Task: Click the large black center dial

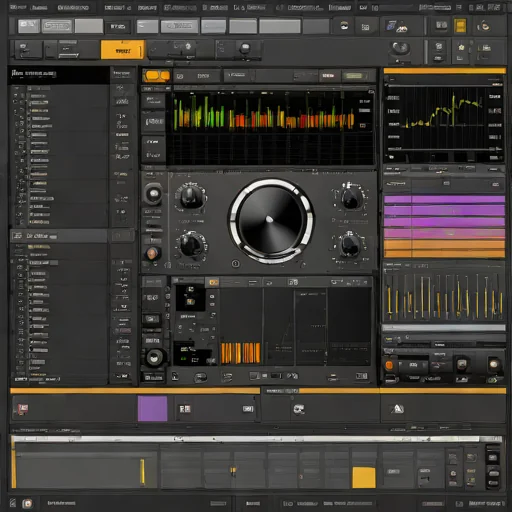Action: point(271,220)
